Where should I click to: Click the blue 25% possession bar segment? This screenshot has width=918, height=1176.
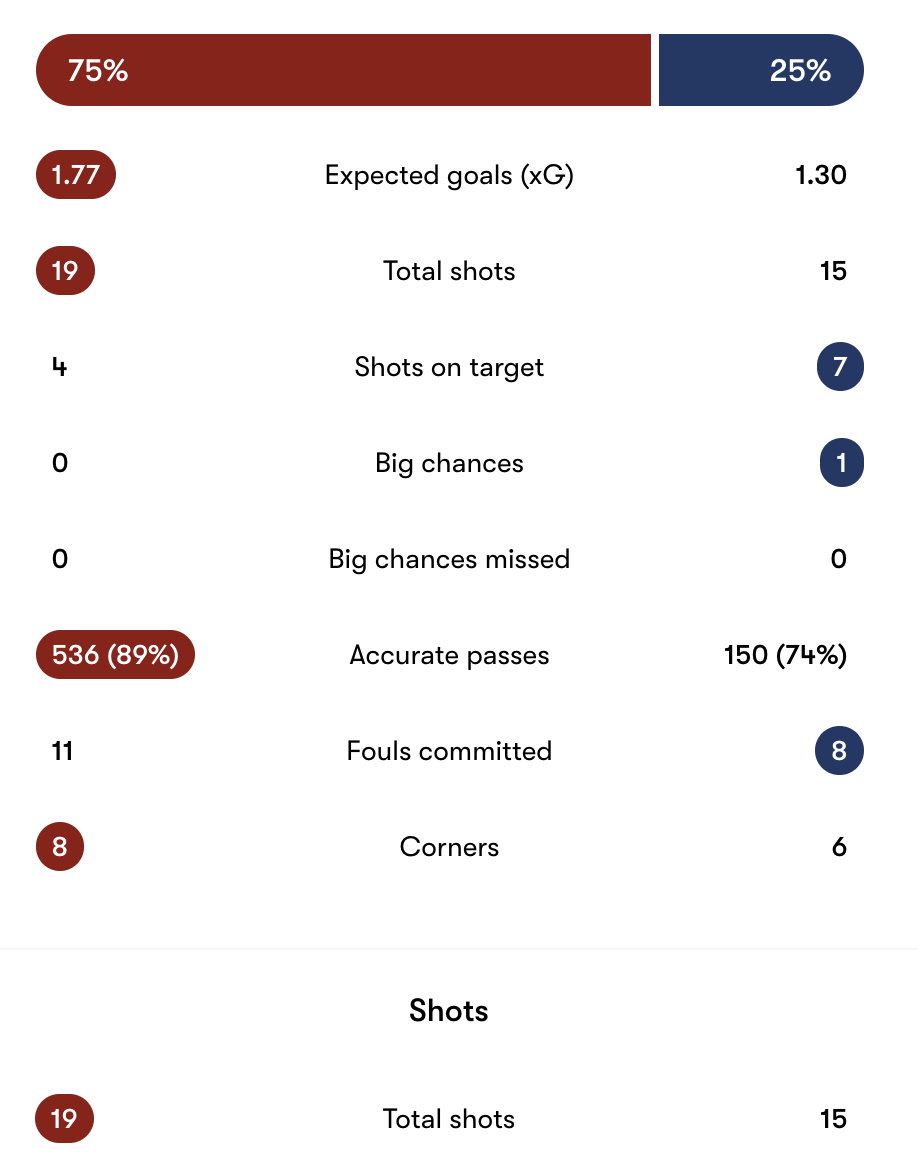point(760,70)
